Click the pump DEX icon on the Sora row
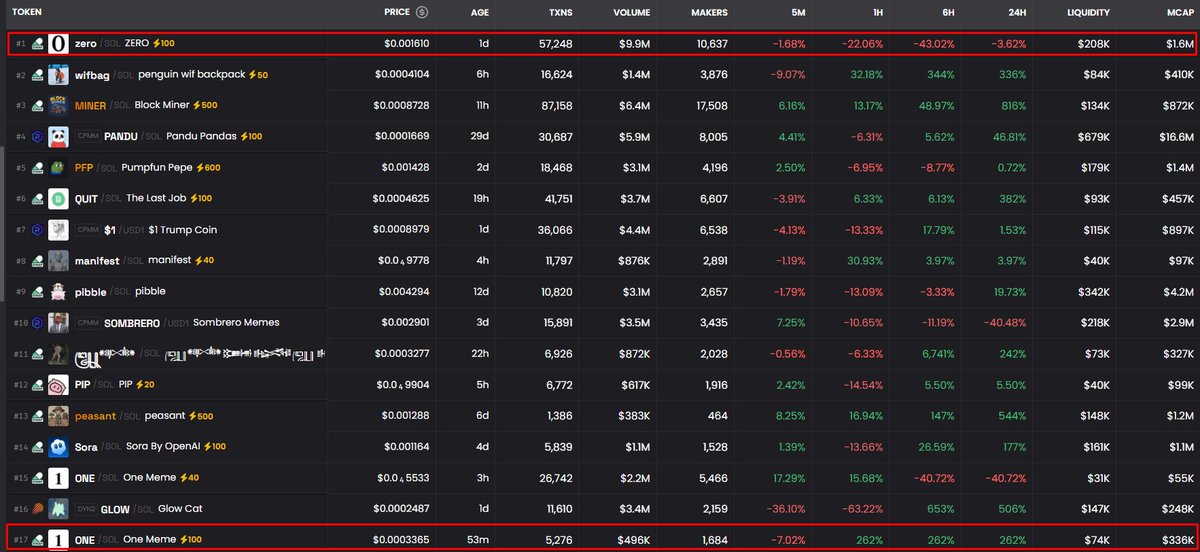 coord(37,447)
